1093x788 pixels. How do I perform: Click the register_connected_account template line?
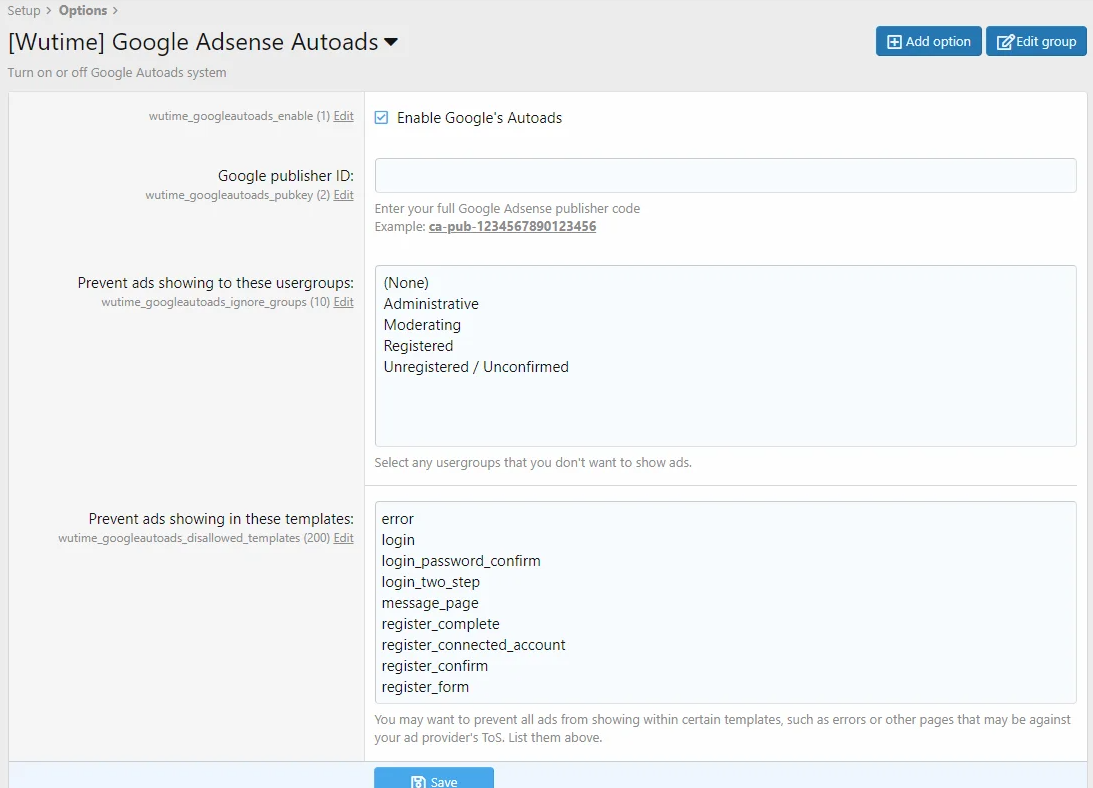[x=473, y=644]
